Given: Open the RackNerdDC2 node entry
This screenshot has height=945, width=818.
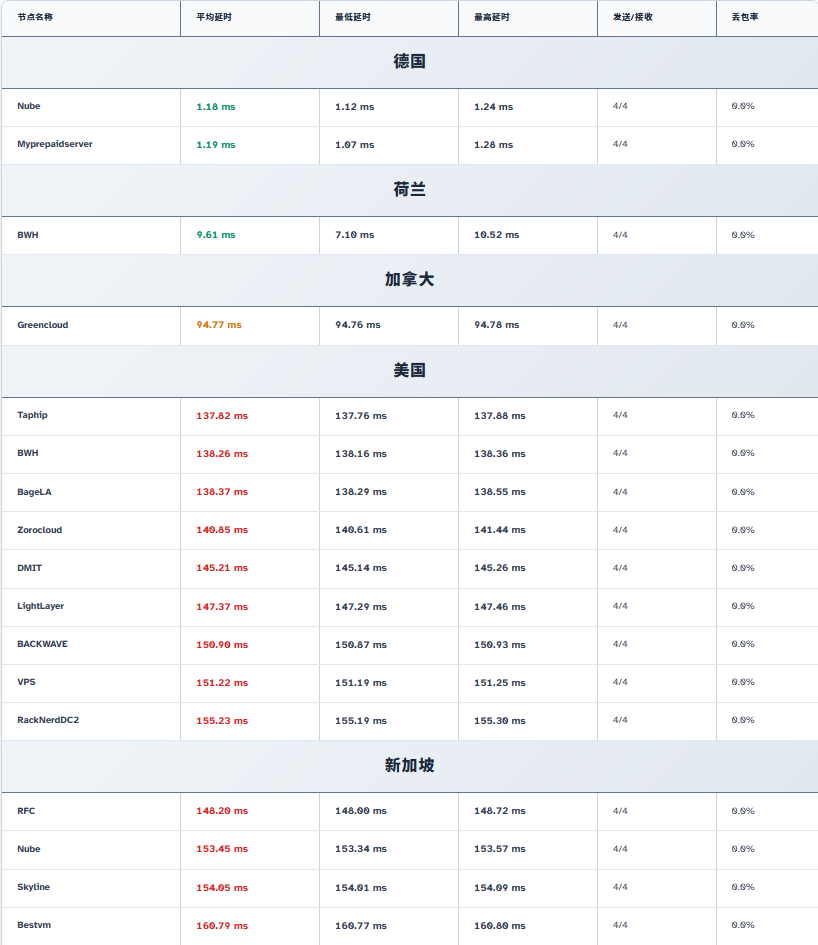Looking at the screenshot, I should pos(48,720).
